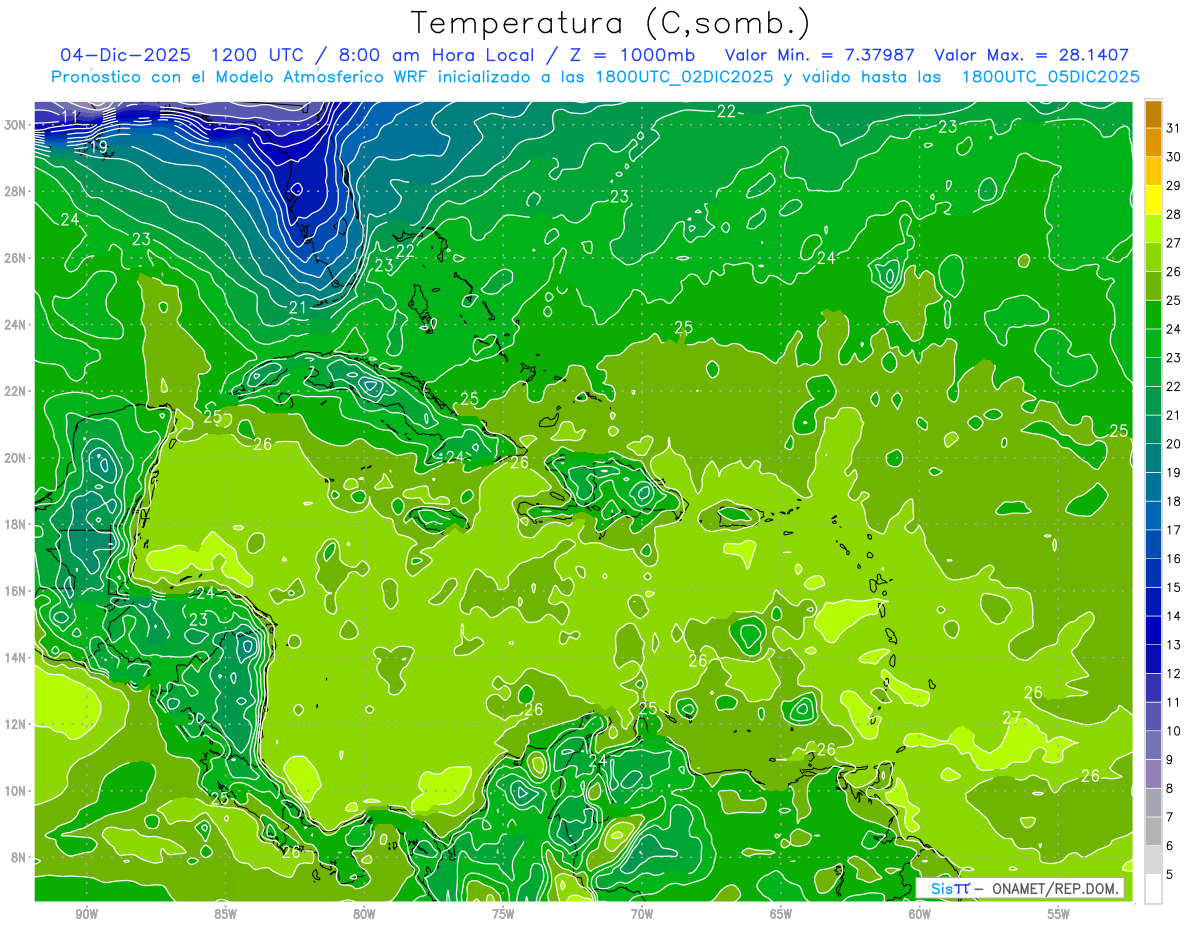Click the 1200 UTC time text

[258, 55]
